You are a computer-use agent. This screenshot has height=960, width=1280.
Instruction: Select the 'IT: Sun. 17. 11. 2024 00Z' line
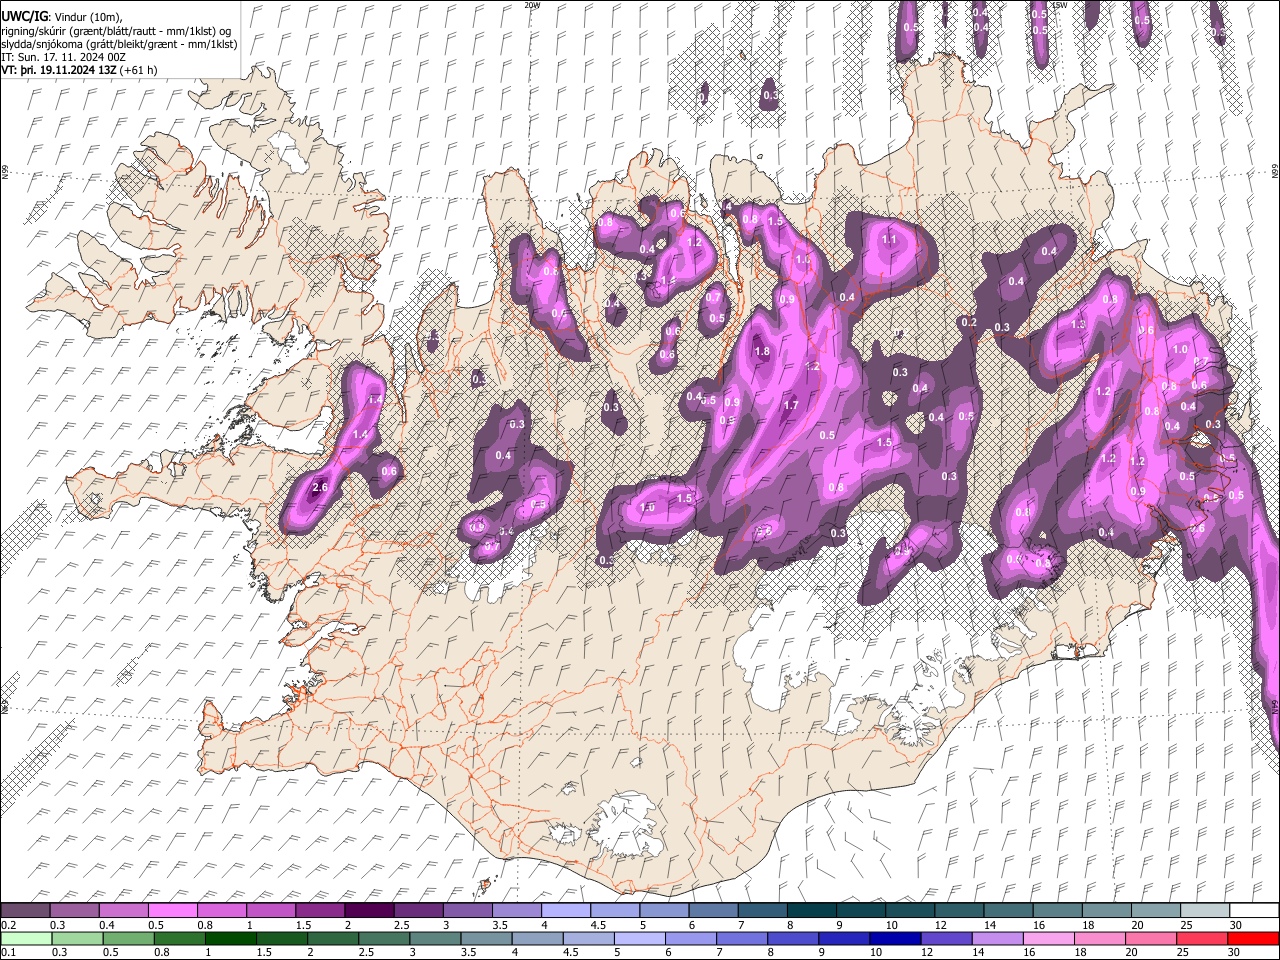pos(63,57)
